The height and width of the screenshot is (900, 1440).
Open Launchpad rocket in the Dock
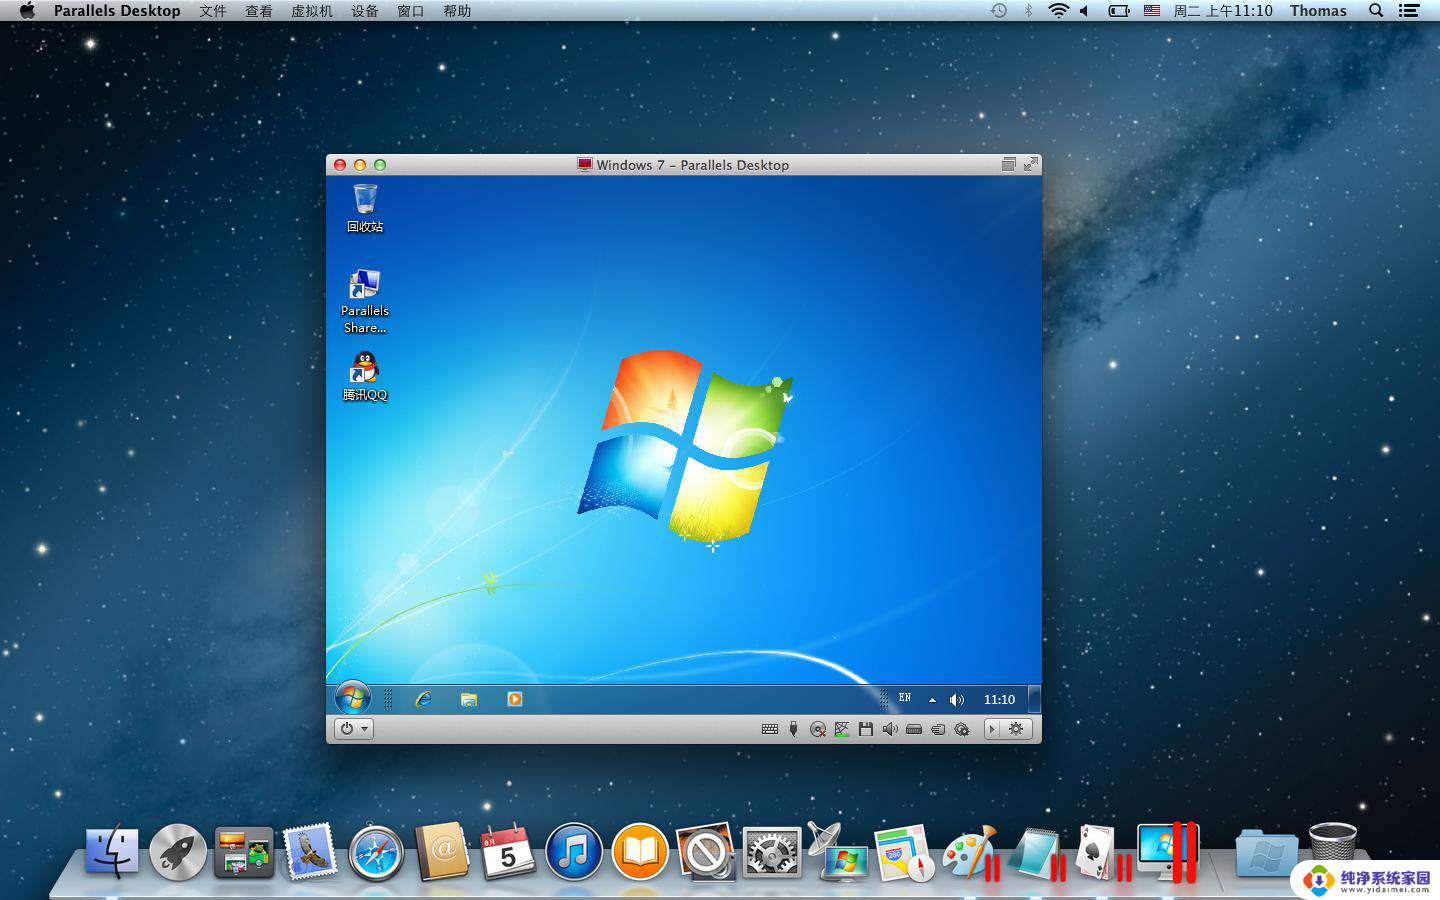click(178, 852)
